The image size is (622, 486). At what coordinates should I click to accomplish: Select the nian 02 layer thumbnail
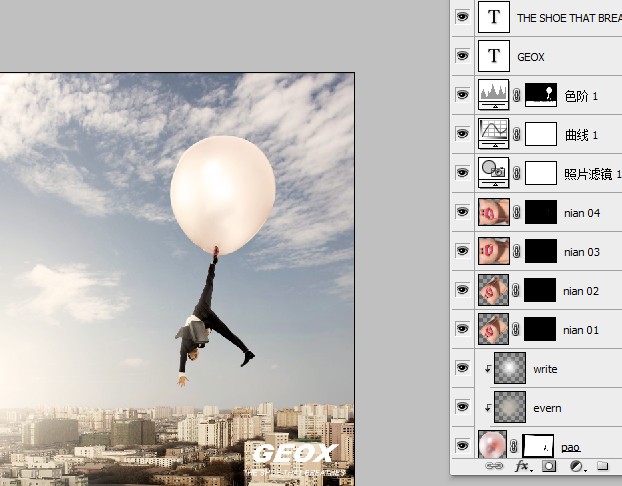[493, 290]
